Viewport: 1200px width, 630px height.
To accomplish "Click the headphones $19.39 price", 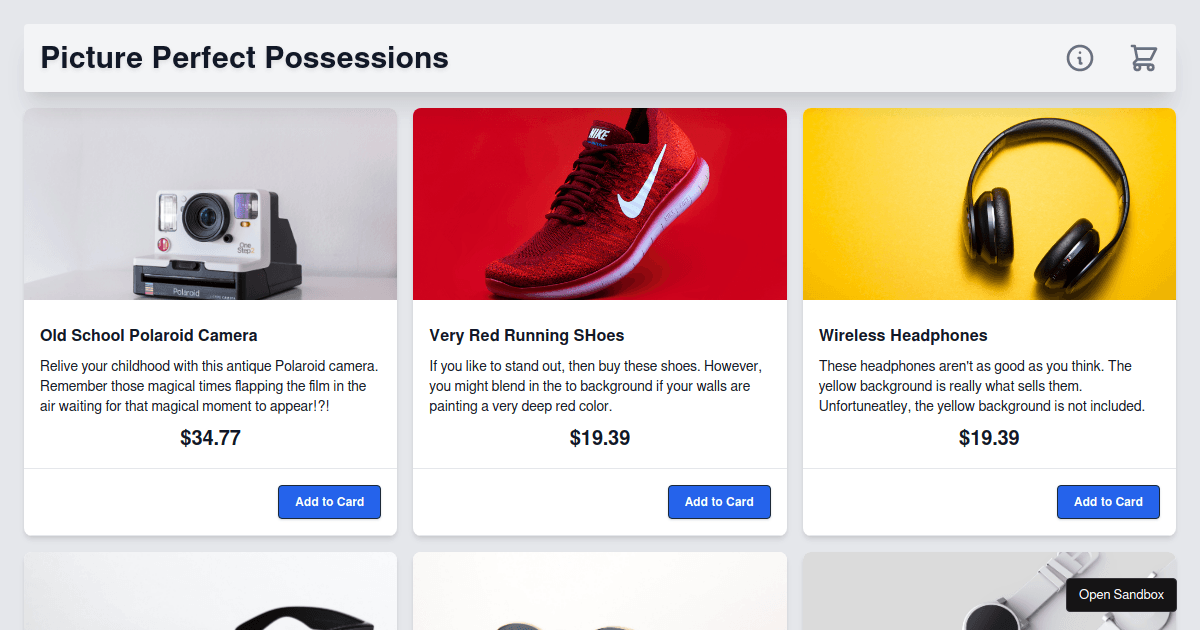I will (x=989, y=438).
